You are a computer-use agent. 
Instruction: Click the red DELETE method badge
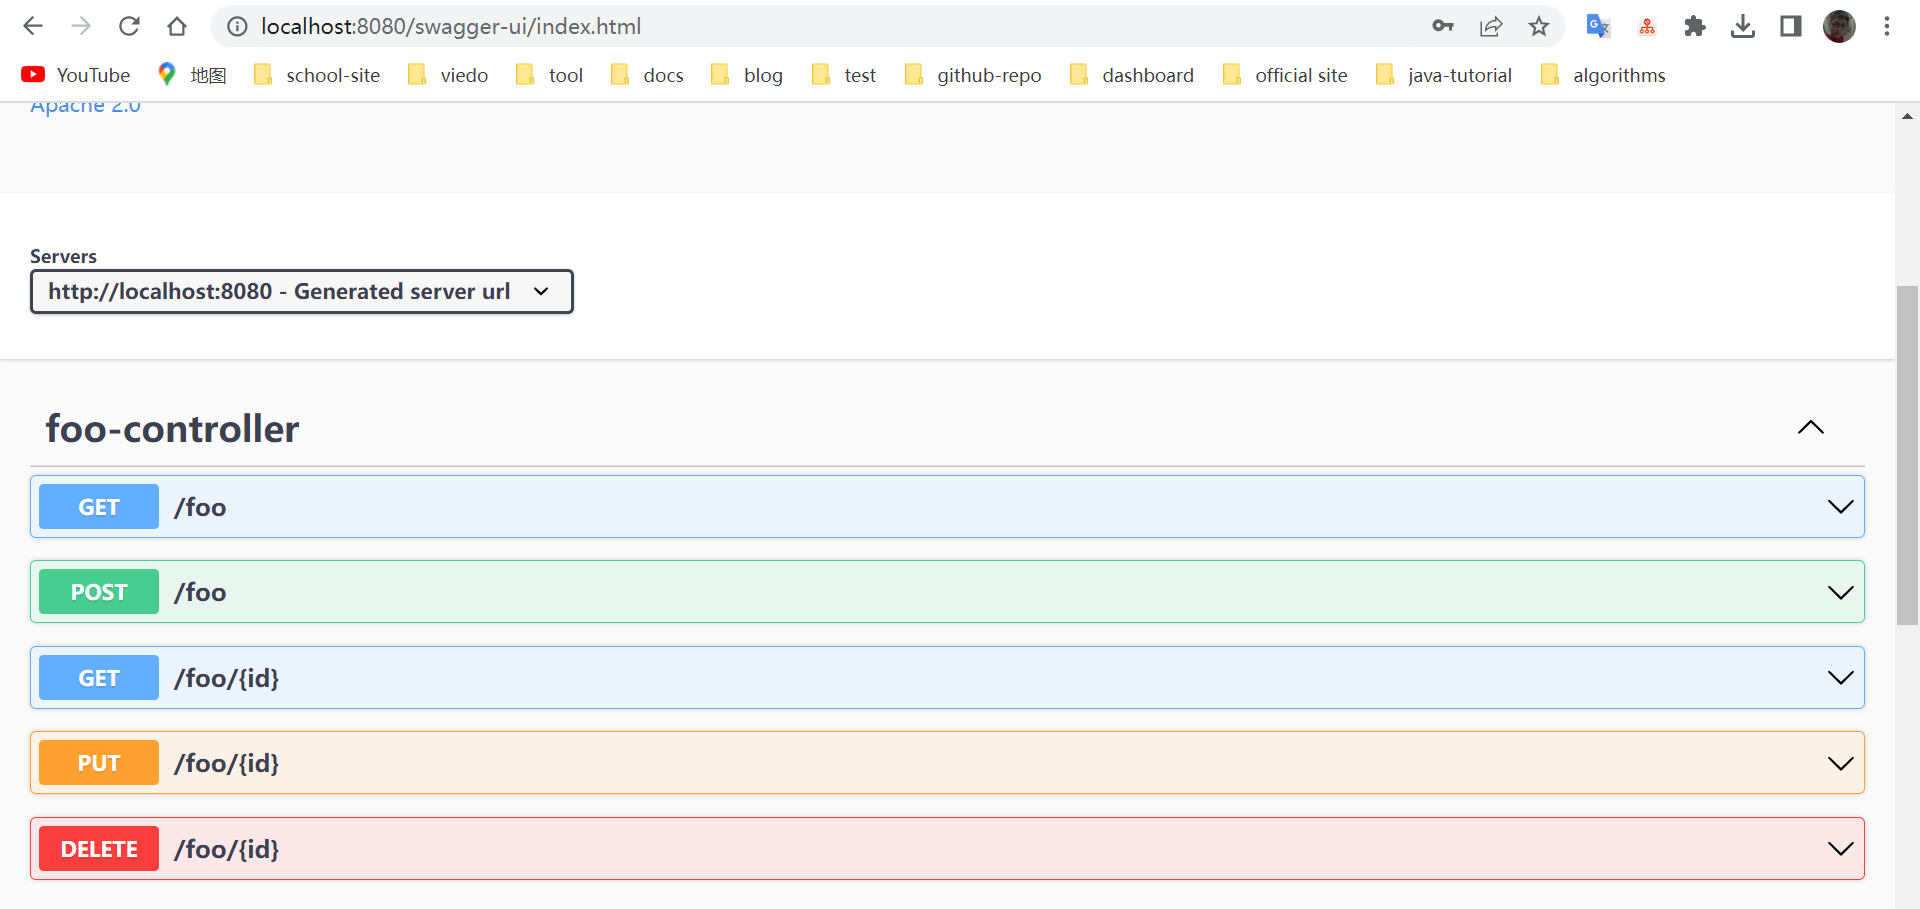[x=99, y=849]
